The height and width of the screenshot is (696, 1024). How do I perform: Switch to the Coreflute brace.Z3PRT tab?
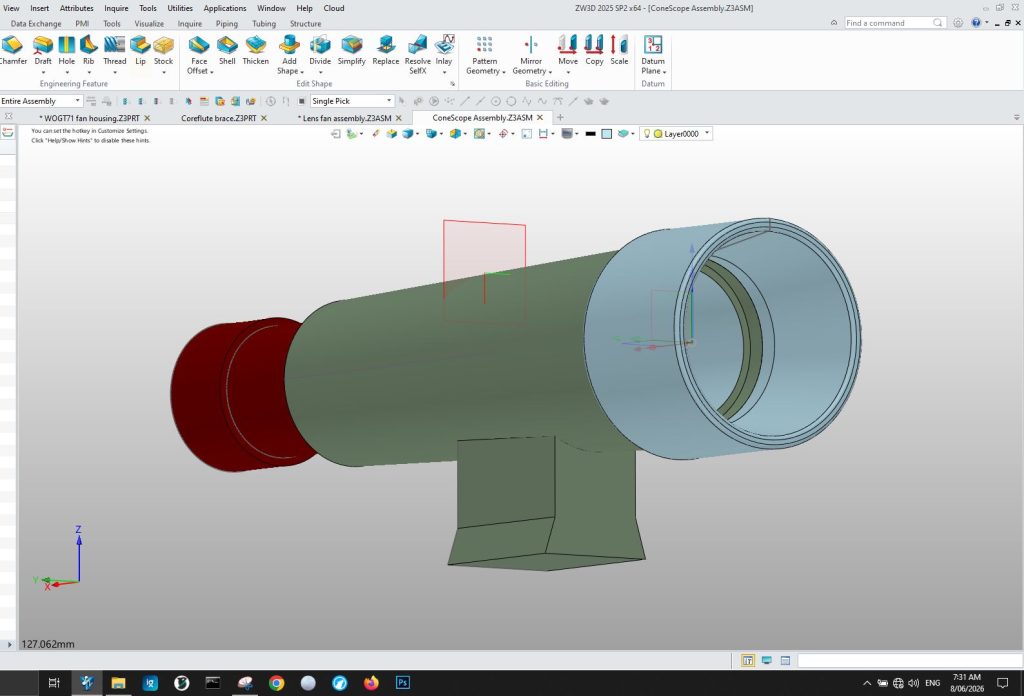tap(219, 118)
